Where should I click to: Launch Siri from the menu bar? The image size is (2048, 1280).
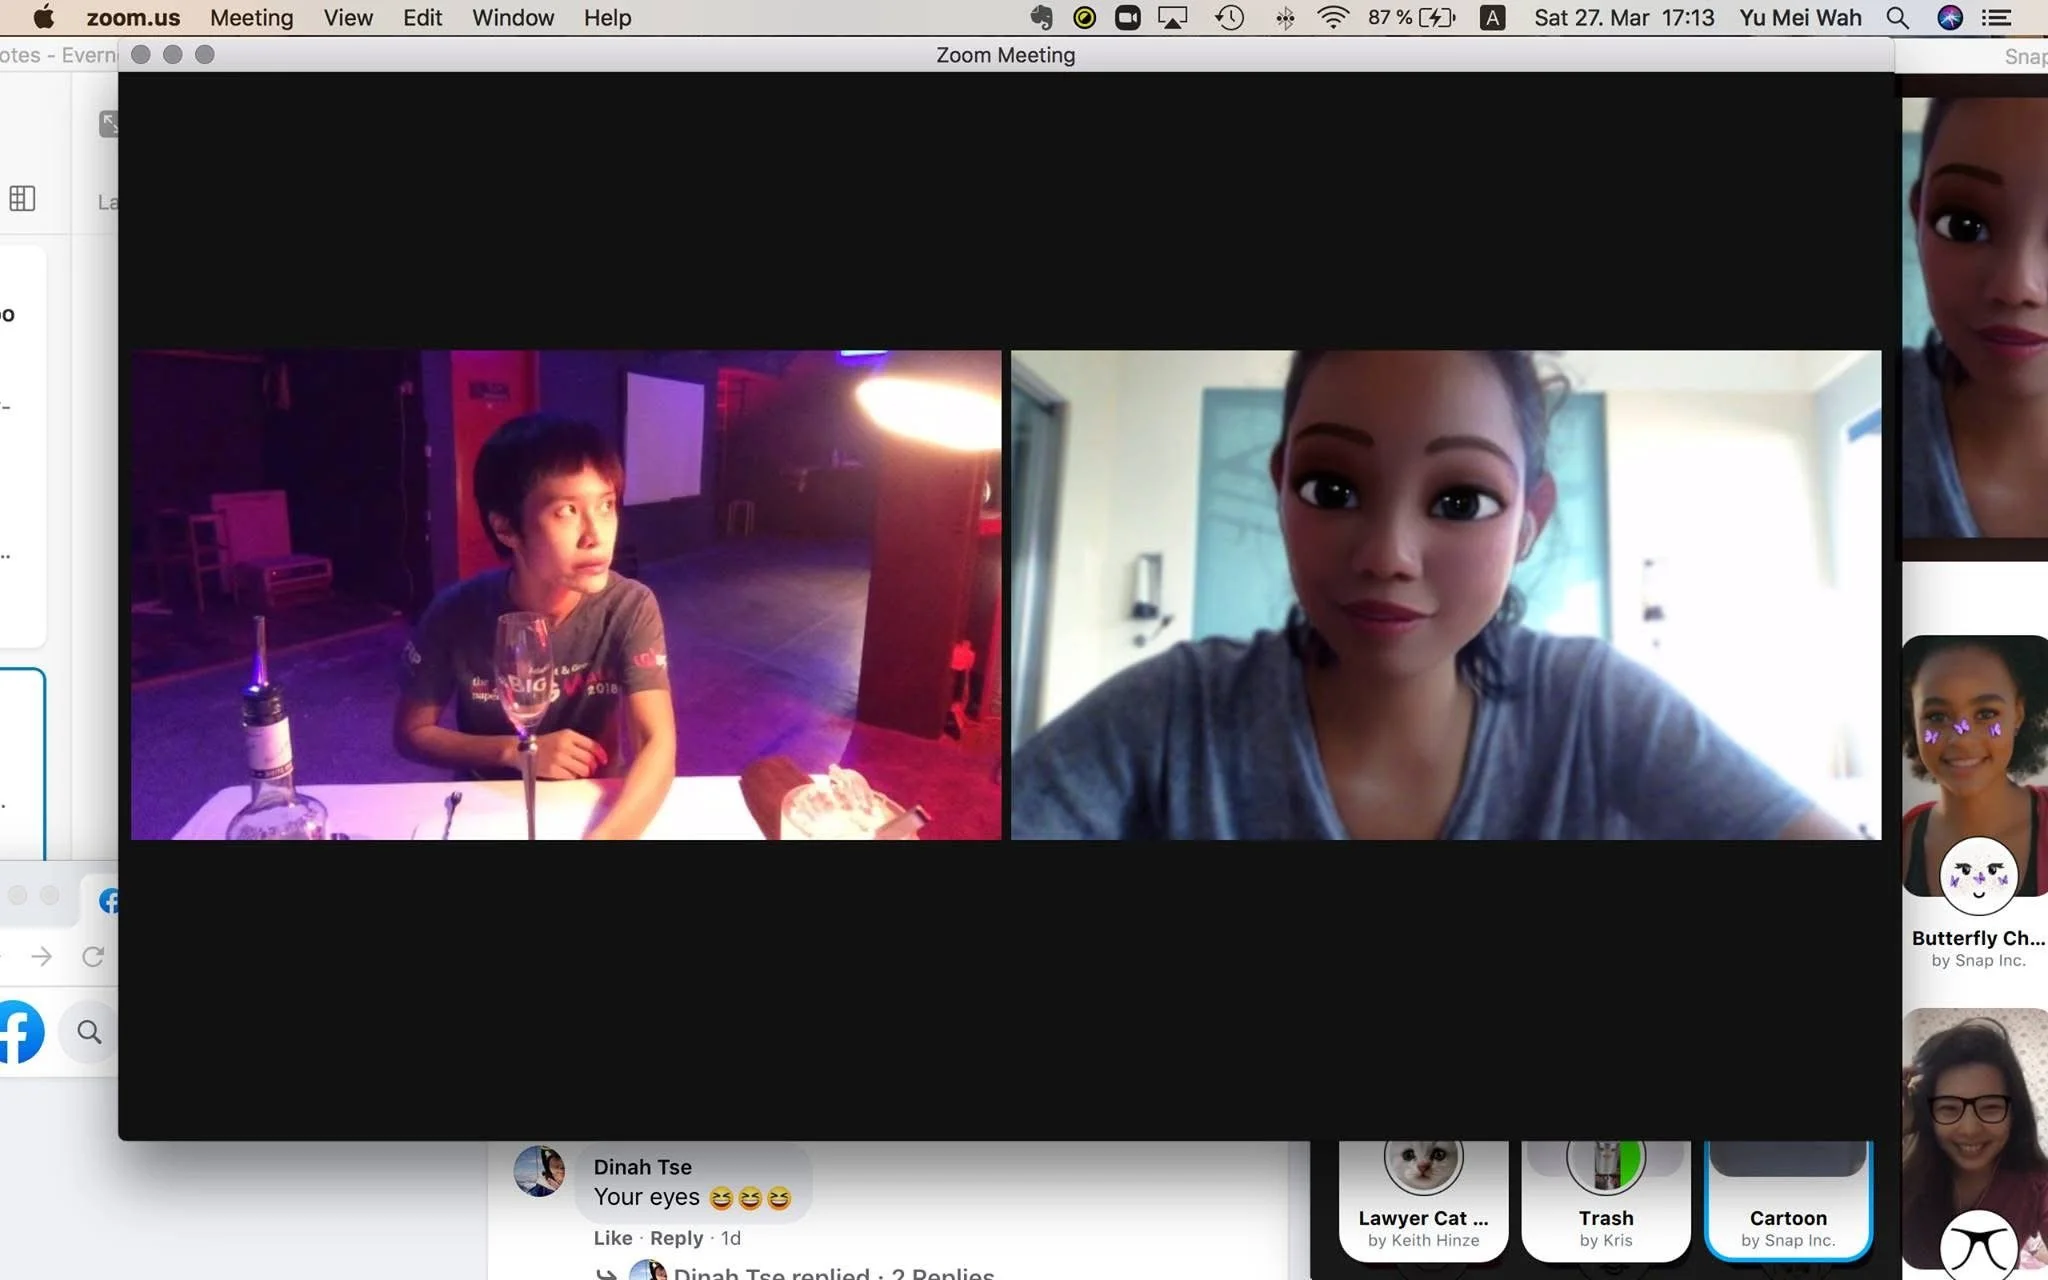pos(1949,17)
